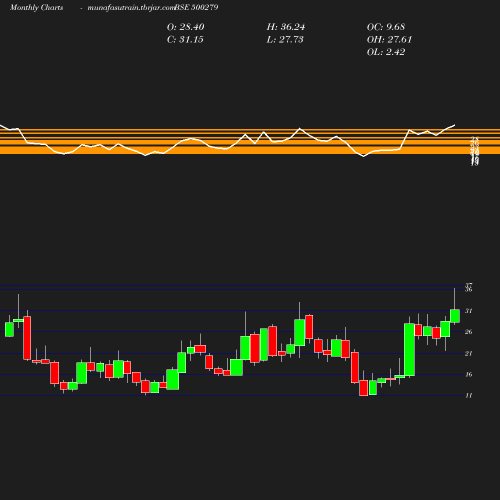Select the open value "O: 28.40"
This screenshot has width=500, height=500.
tap(186, 27)
